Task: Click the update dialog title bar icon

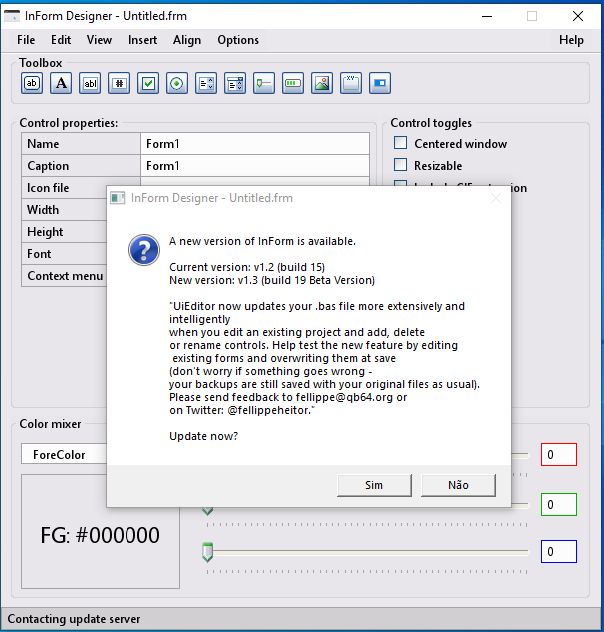Action: pyautogui.click(x=118, y=198)
